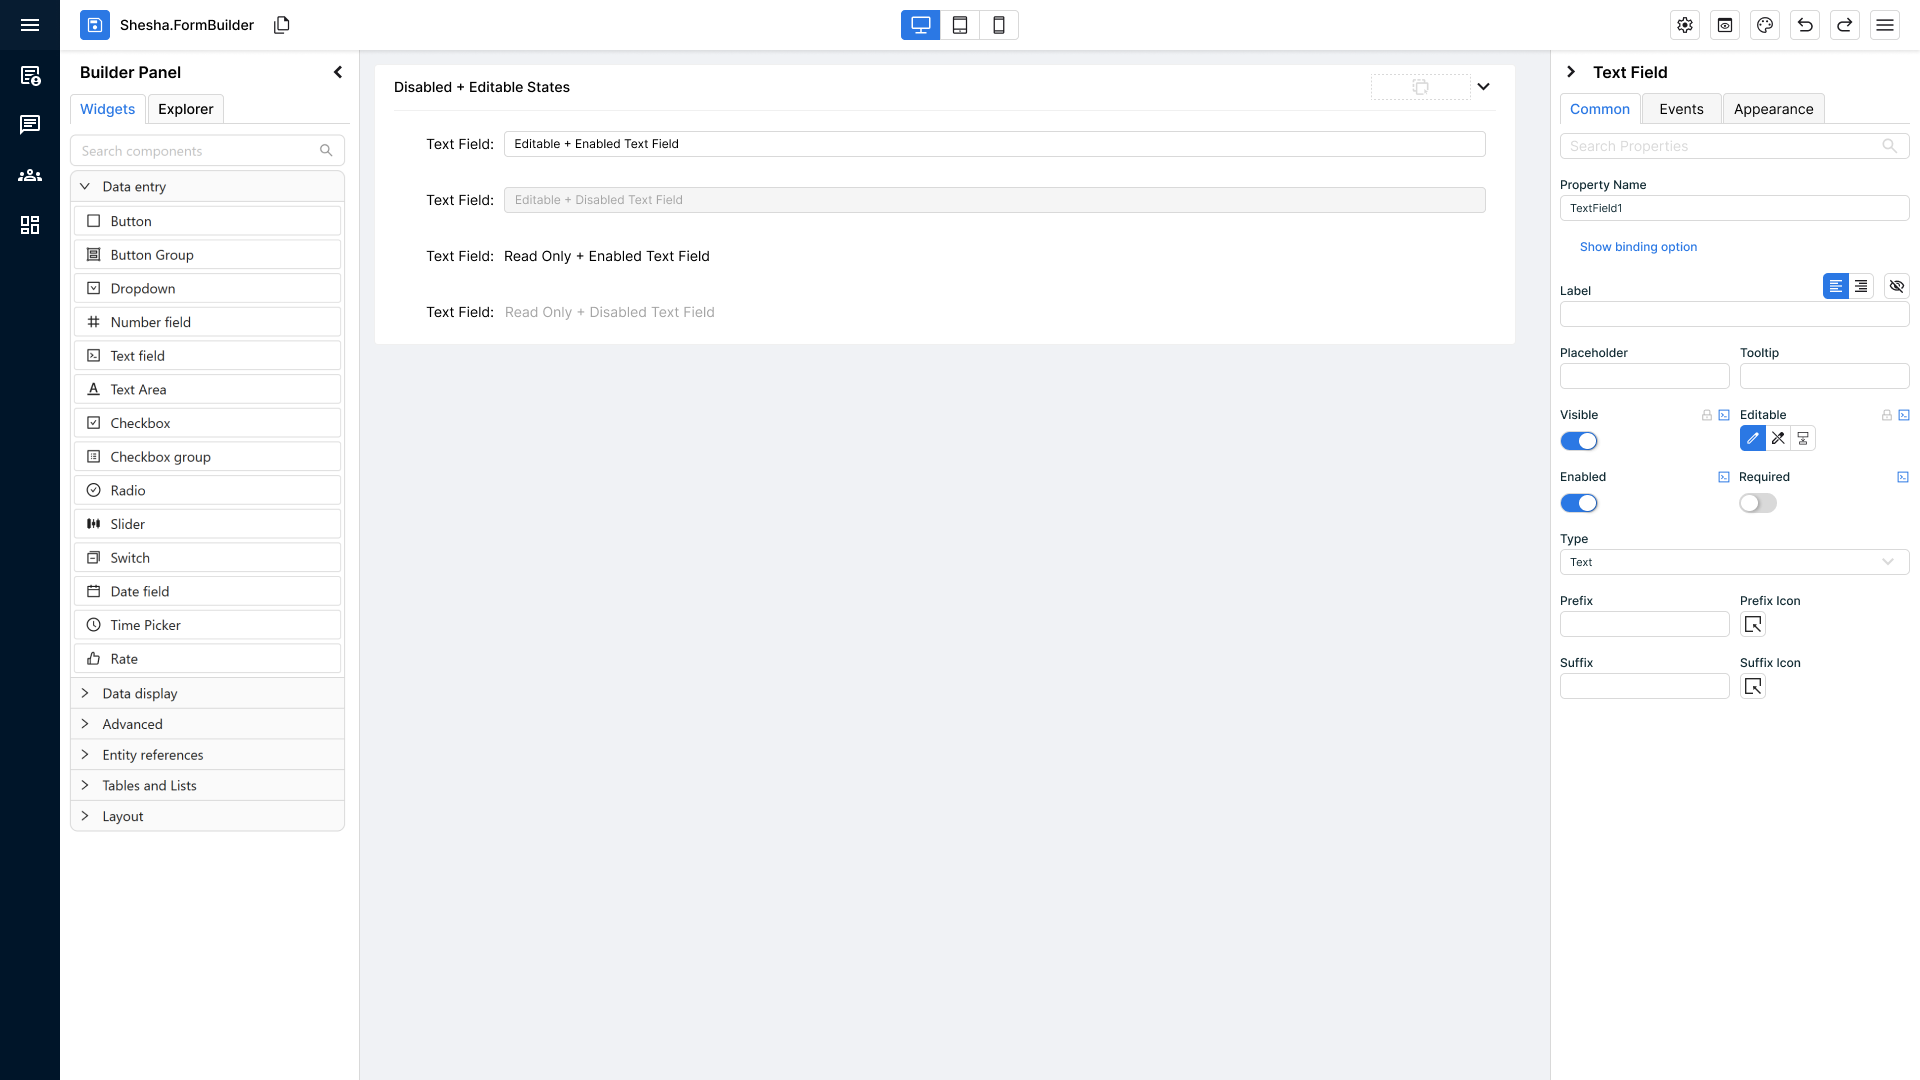The height and width of the screenshot is (1080, 1920).
Task: Turn on the Required switch
Action: point(1757,503)
